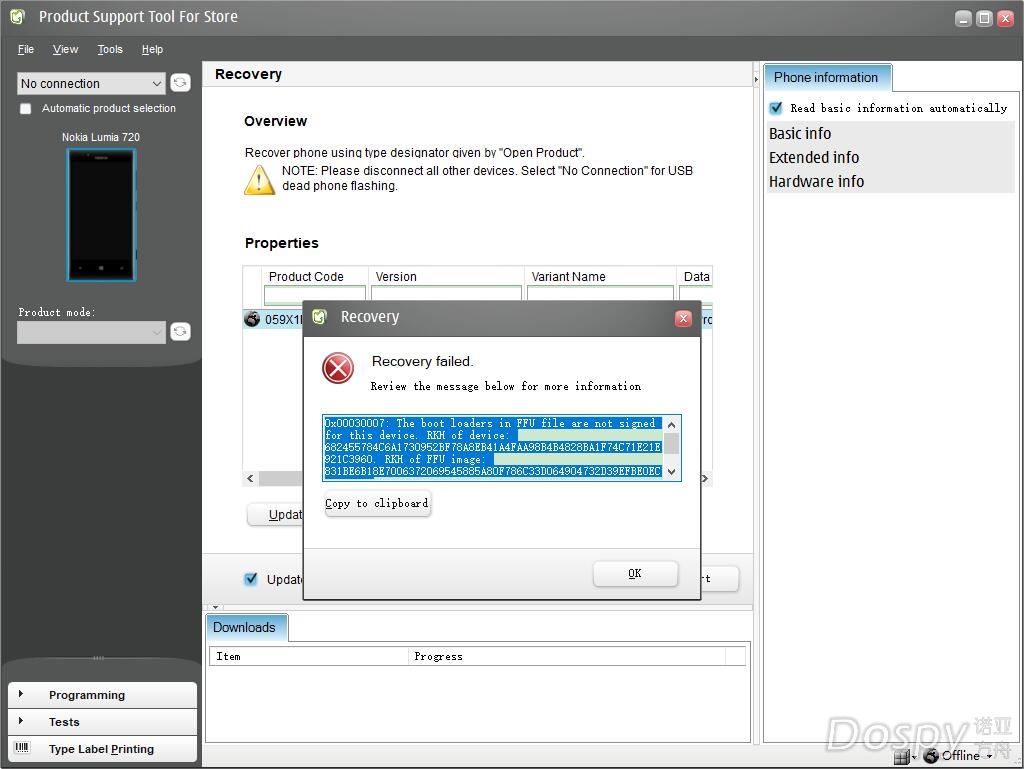Click the OK button in Recovery dialog
The width and height of the screenshot is (1024, 769).
(635, 573)
